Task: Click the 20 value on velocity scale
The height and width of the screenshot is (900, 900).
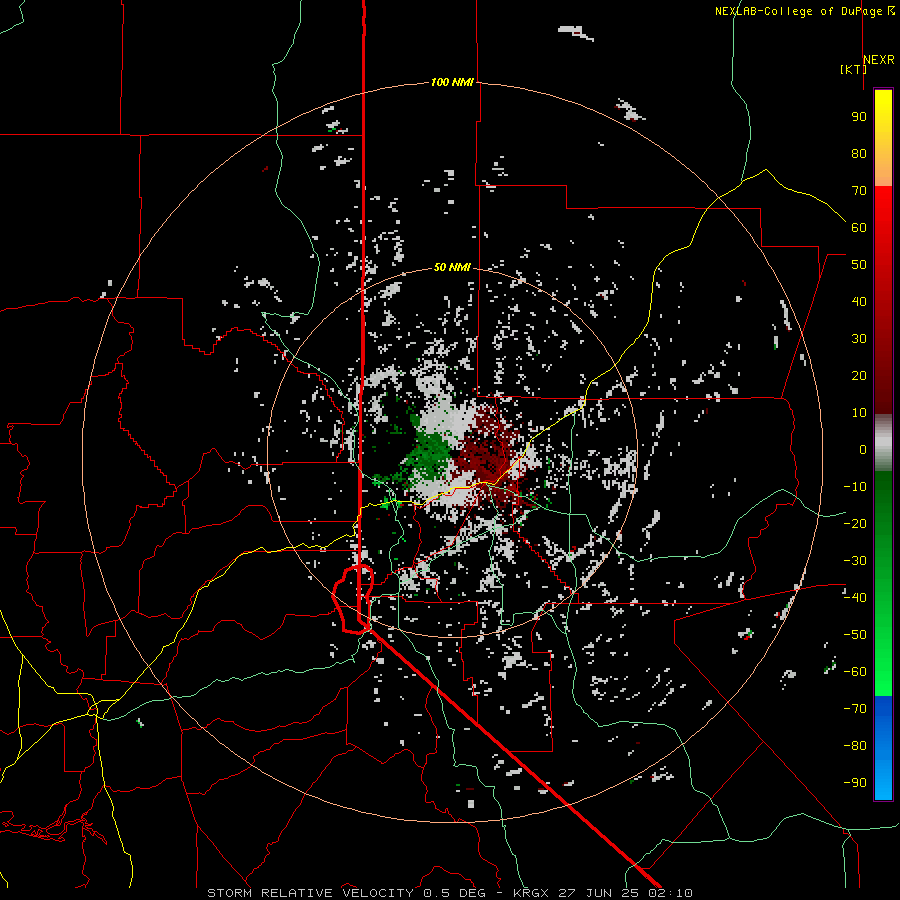Action: [x=859, y=376]
